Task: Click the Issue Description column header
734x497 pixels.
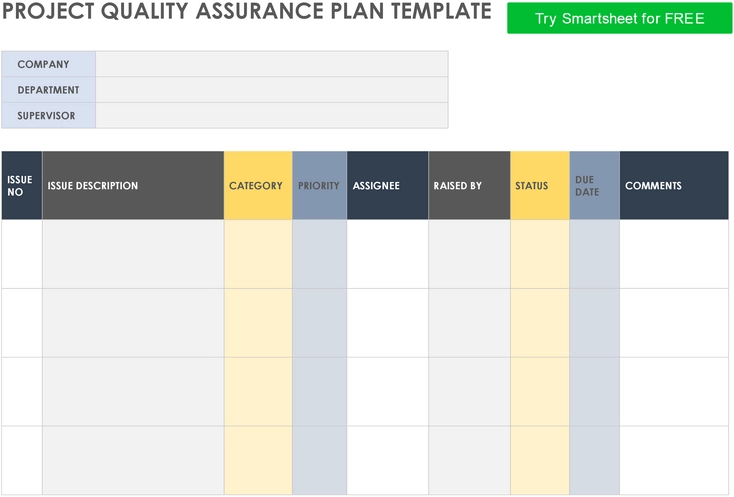Action: (133, 185)
